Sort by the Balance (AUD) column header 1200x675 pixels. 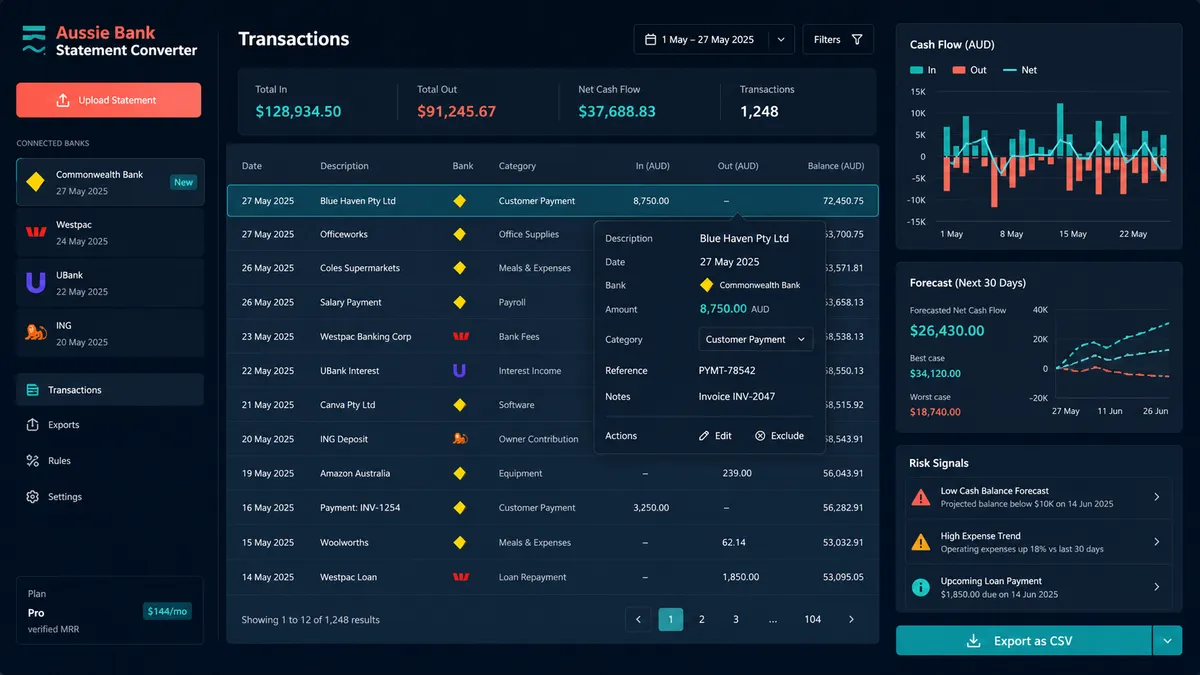[835, 166]
